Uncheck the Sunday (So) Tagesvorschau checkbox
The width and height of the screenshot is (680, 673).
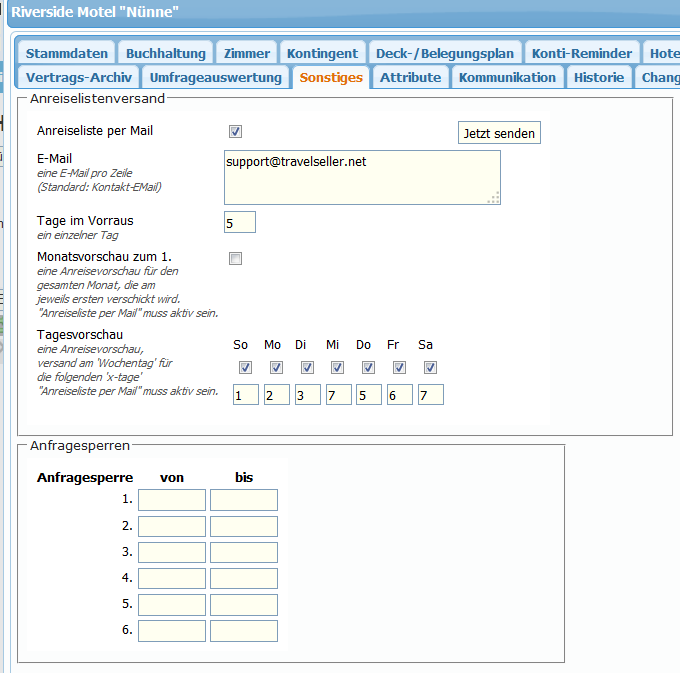pos(245,368)
